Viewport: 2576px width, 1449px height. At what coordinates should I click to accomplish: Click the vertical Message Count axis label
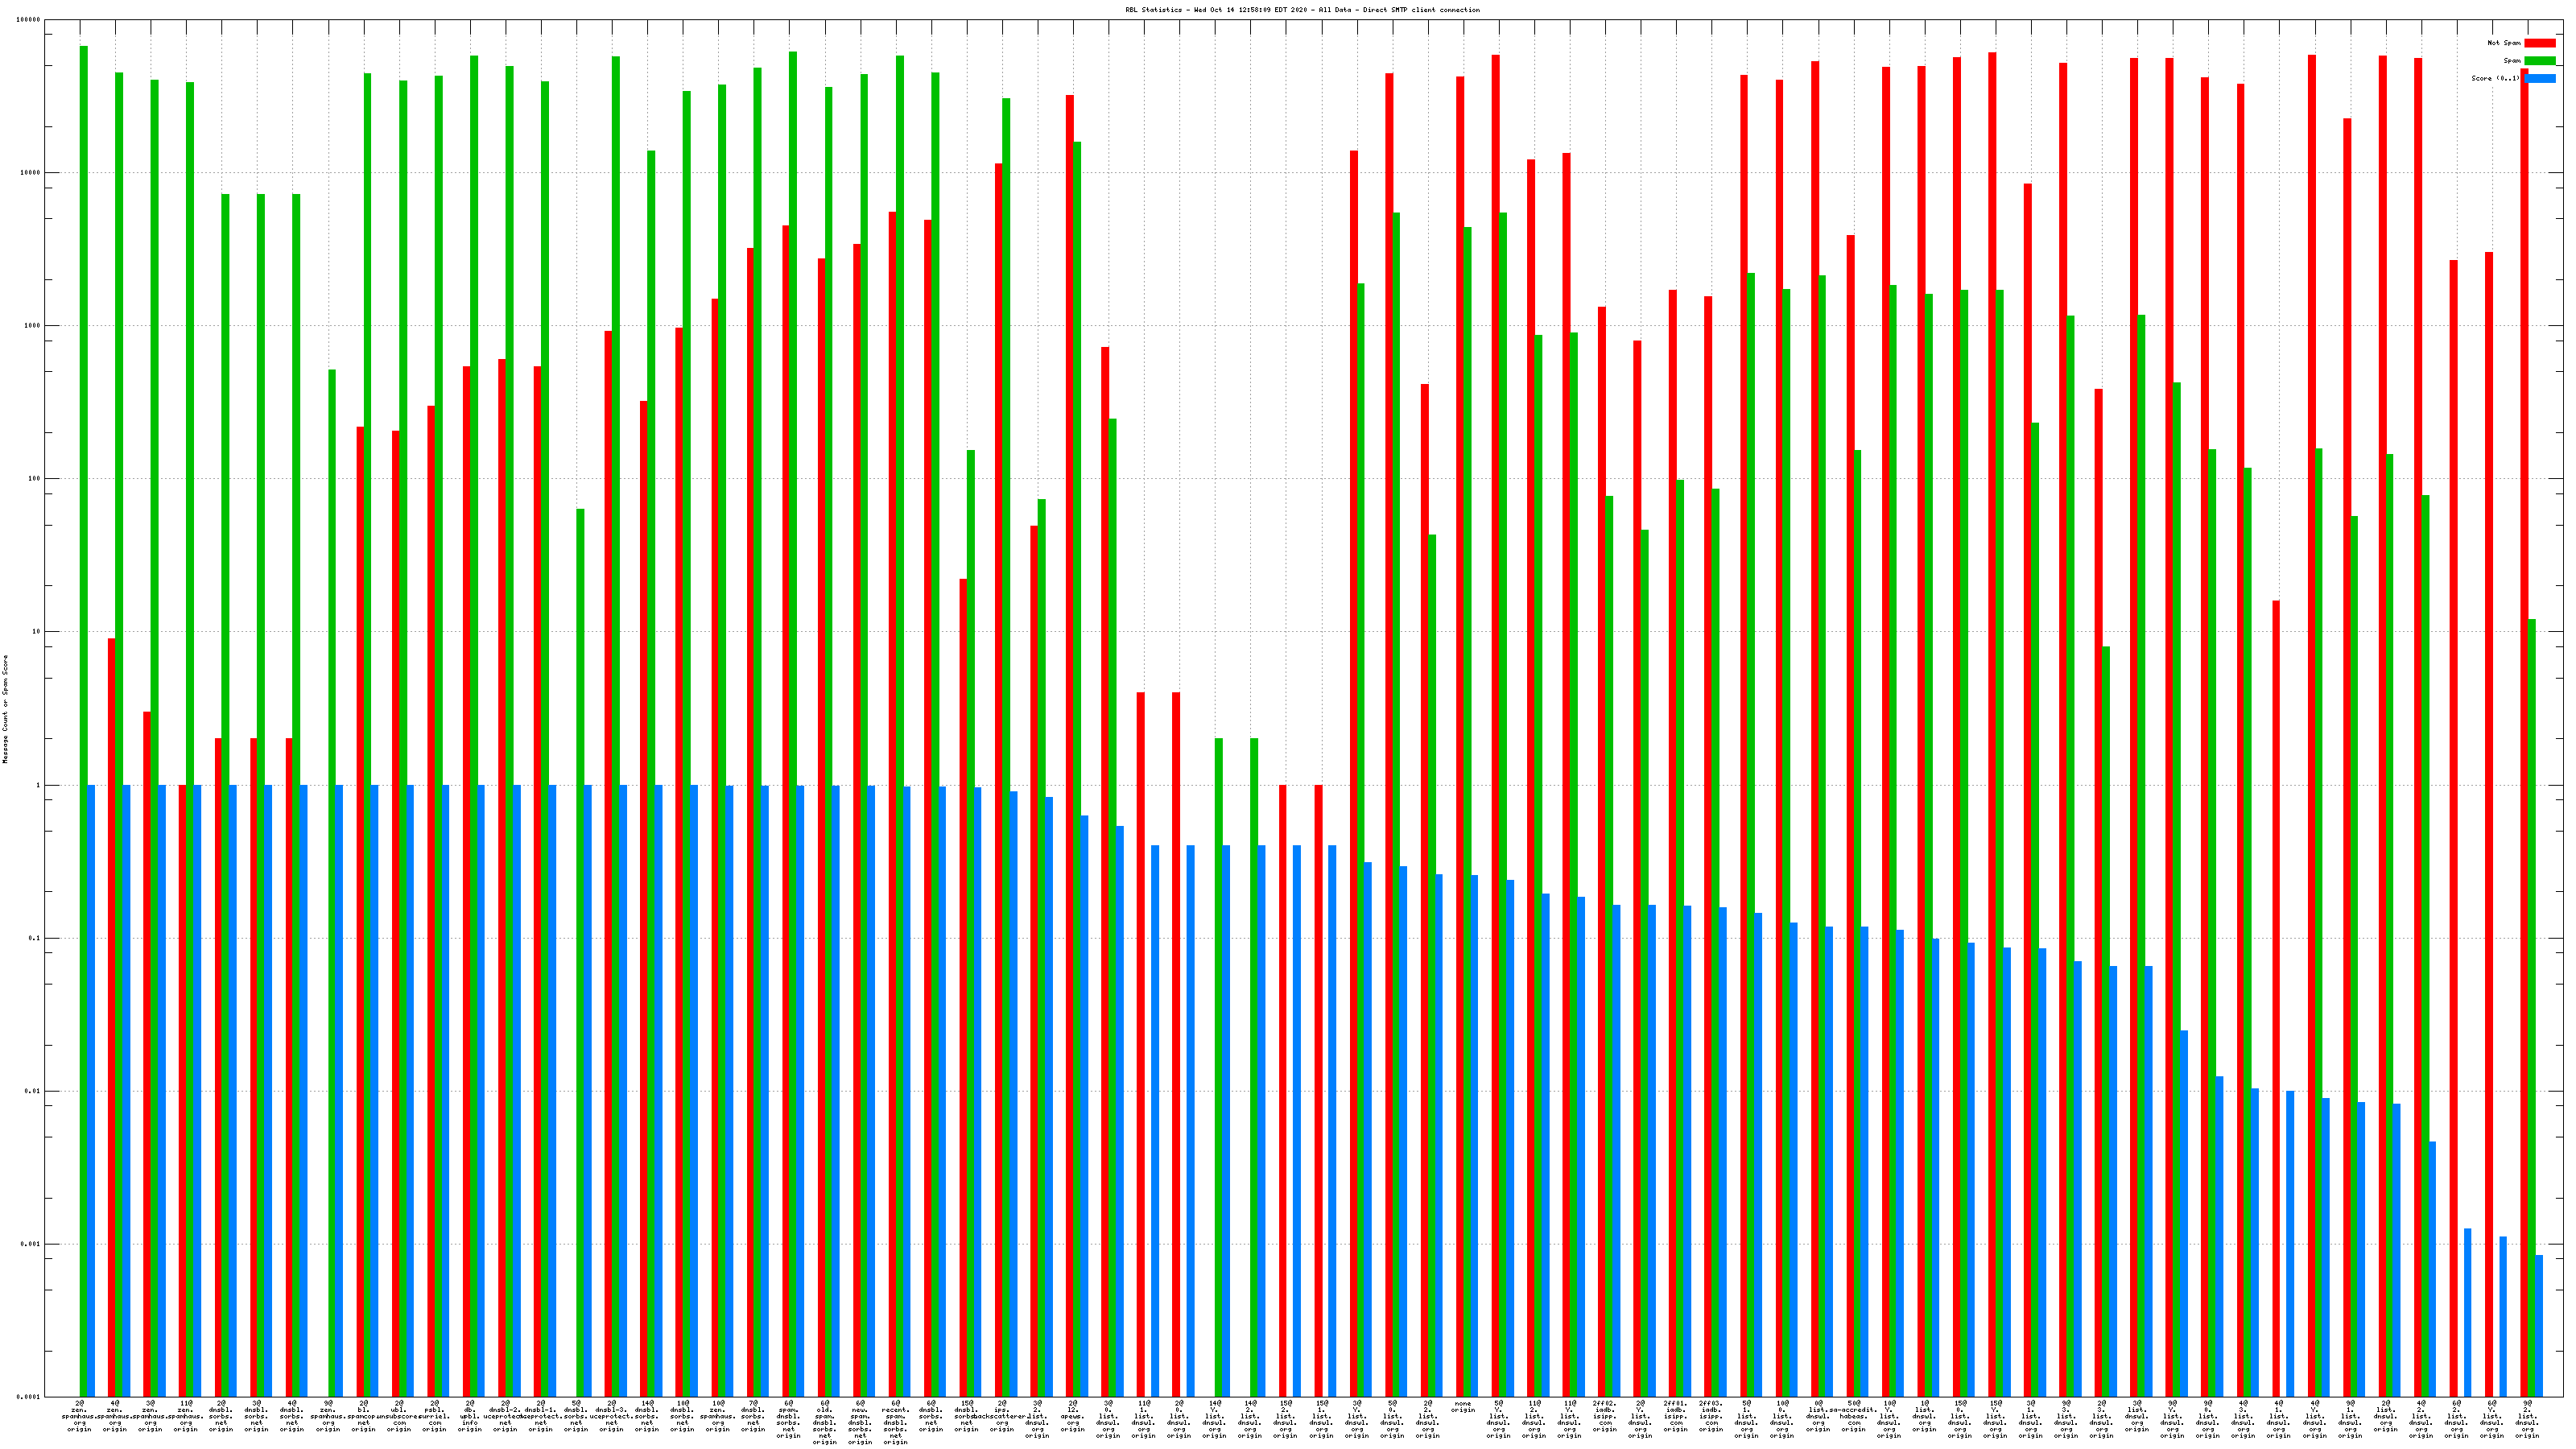(5, 709)
